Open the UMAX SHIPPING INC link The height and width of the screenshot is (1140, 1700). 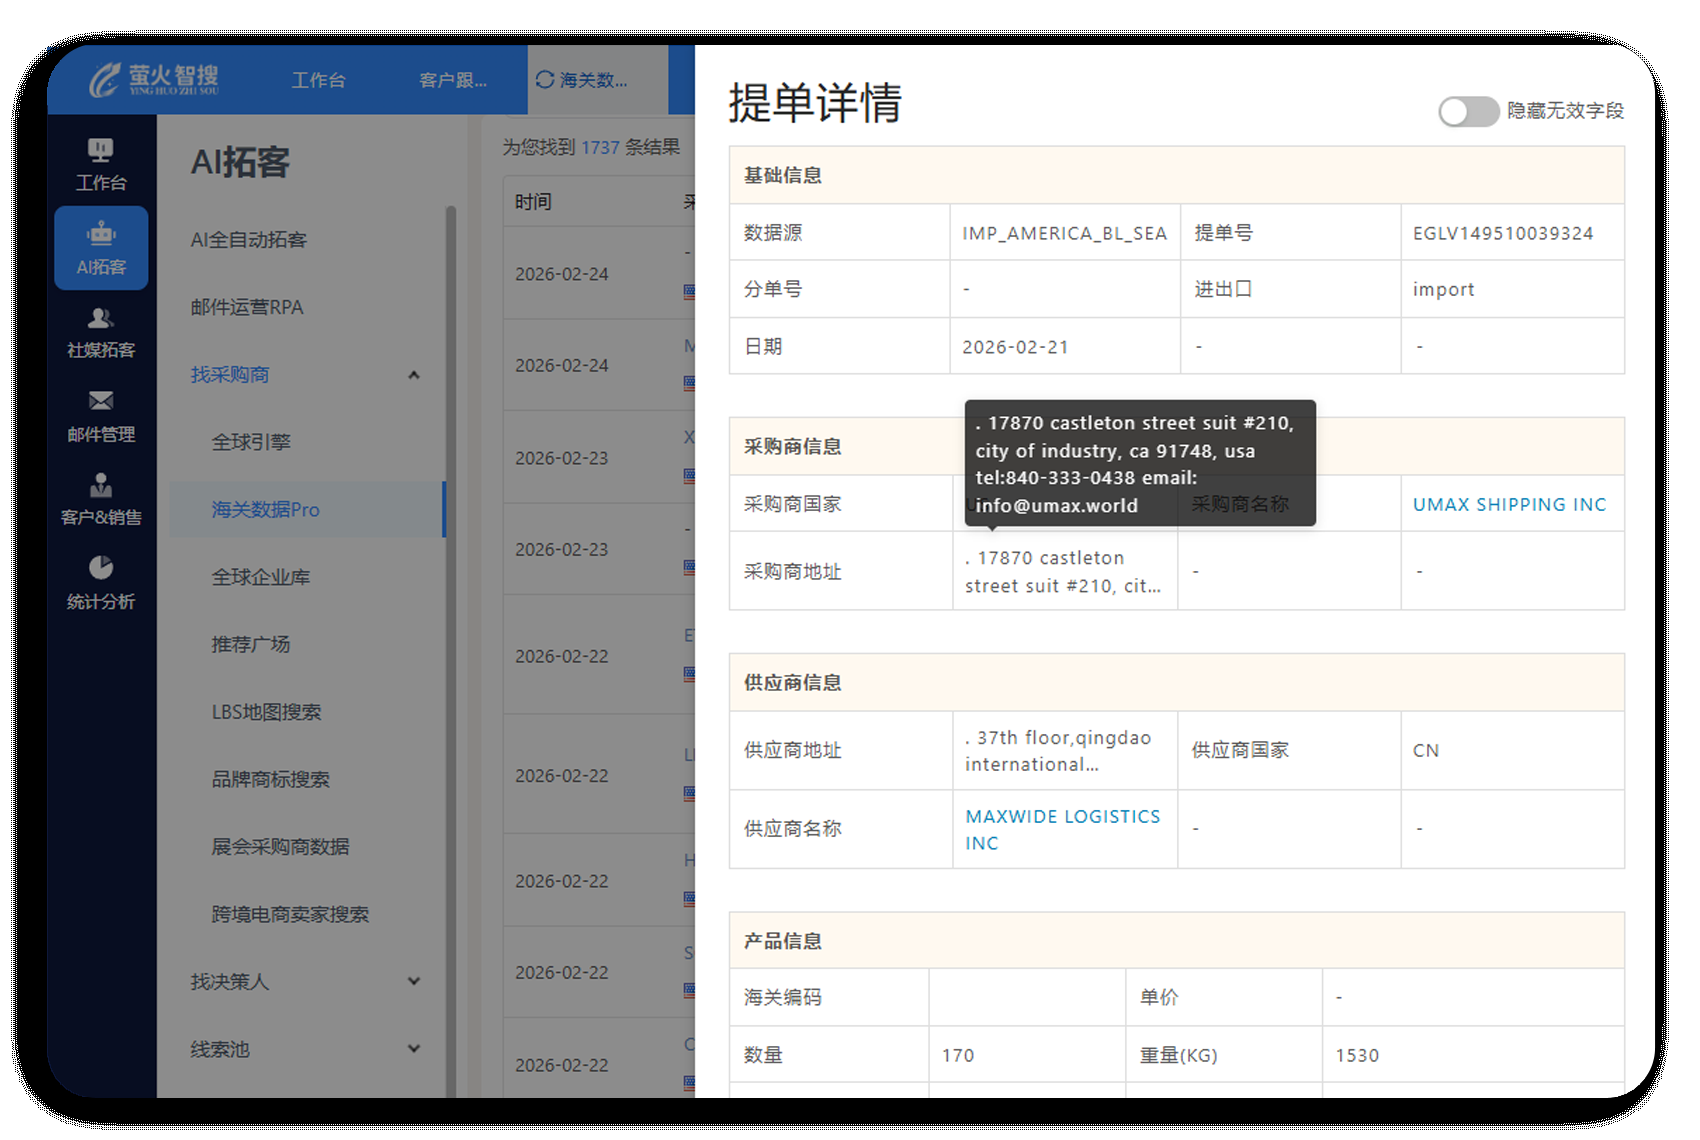[1509, 505]
